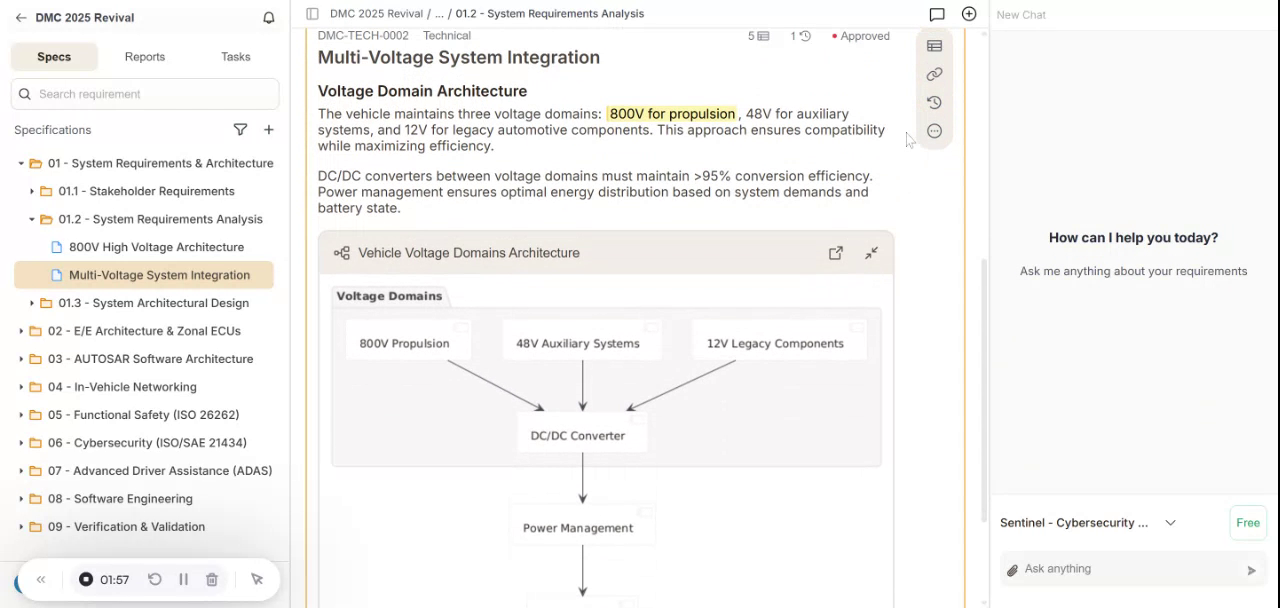
Task: Click the Free plan button
Action: (x=1247, y=523)
